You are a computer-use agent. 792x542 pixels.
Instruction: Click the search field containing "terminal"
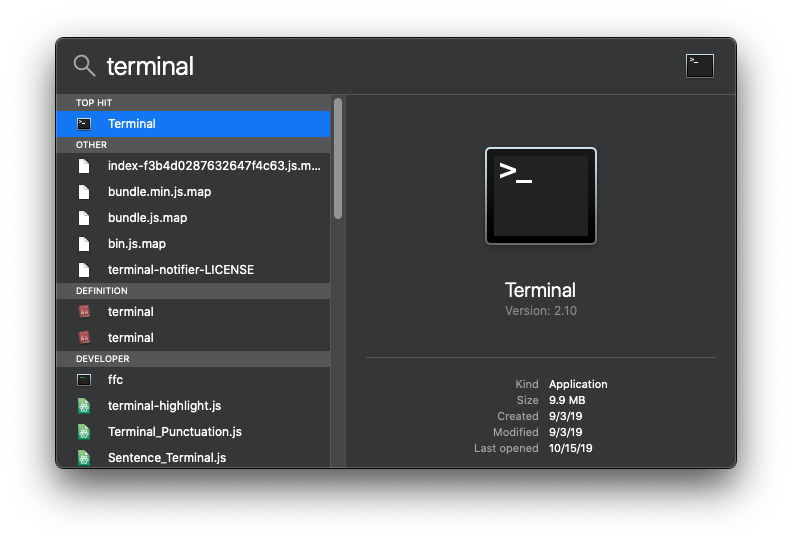click(x=389, y=66)
